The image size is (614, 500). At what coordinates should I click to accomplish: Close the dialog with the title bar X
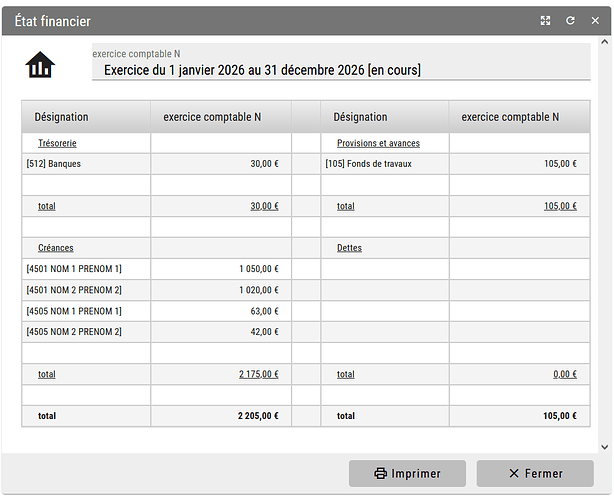[x=595, y=21]
